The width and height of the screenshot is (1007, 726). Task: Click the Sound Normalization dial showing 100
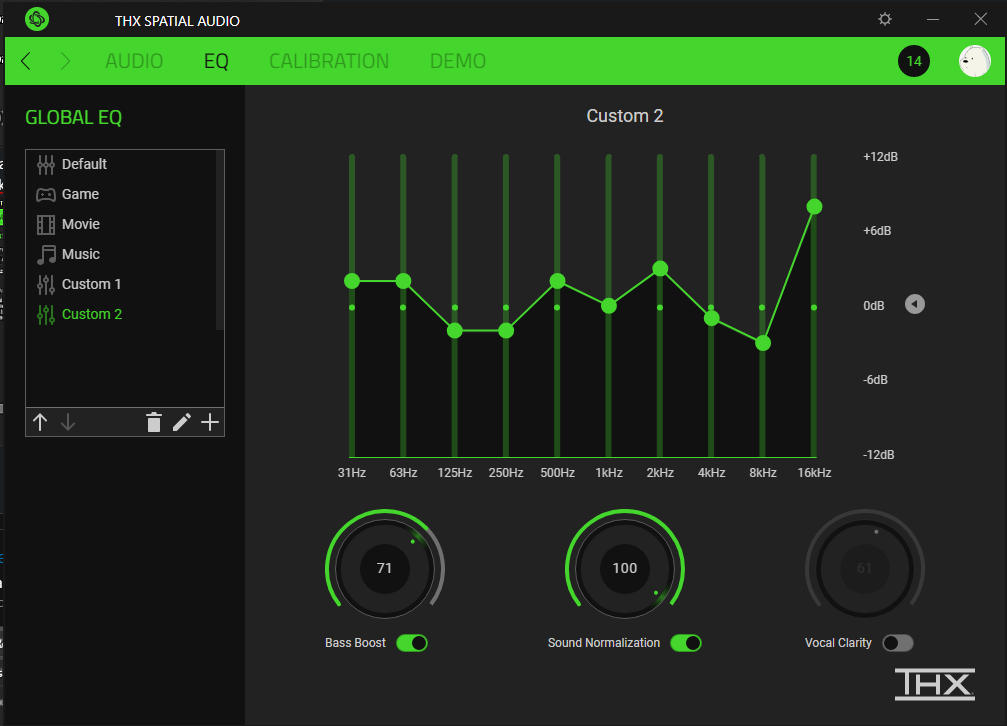click(625, 568)
